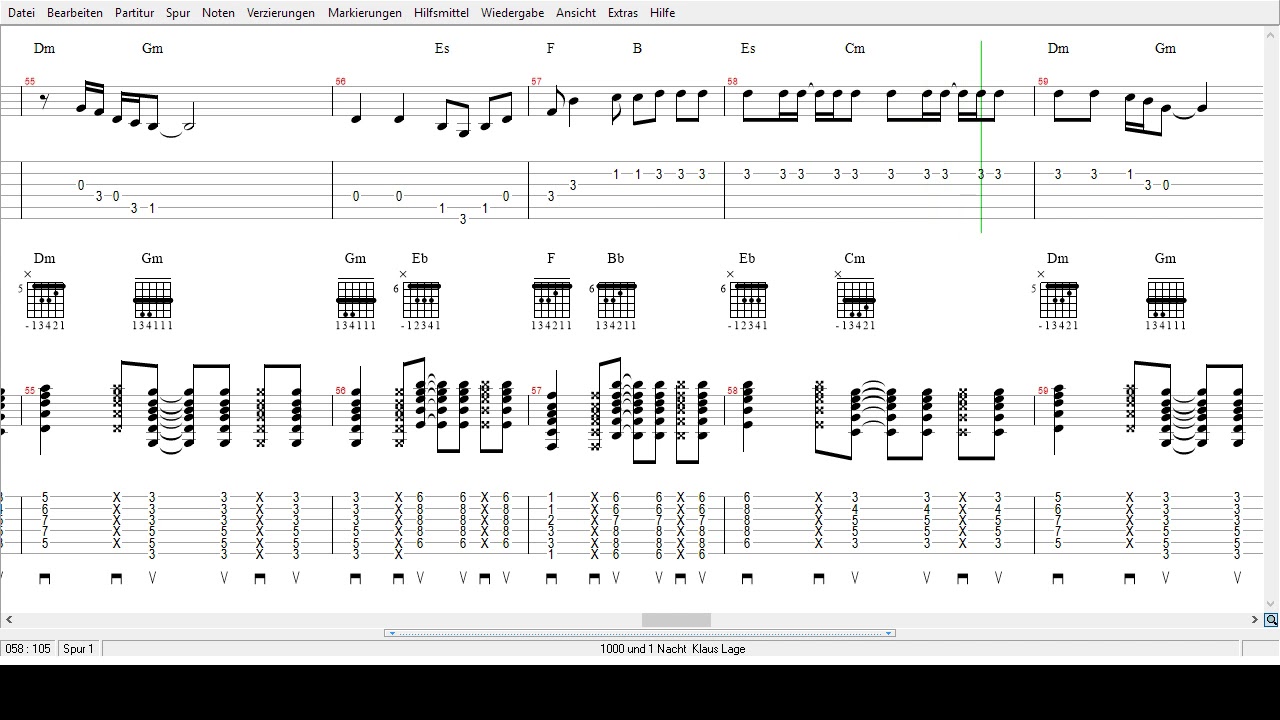Open the Bearbeiten menu
This screenshot has height=720, width=1280.
click(75, 13)
